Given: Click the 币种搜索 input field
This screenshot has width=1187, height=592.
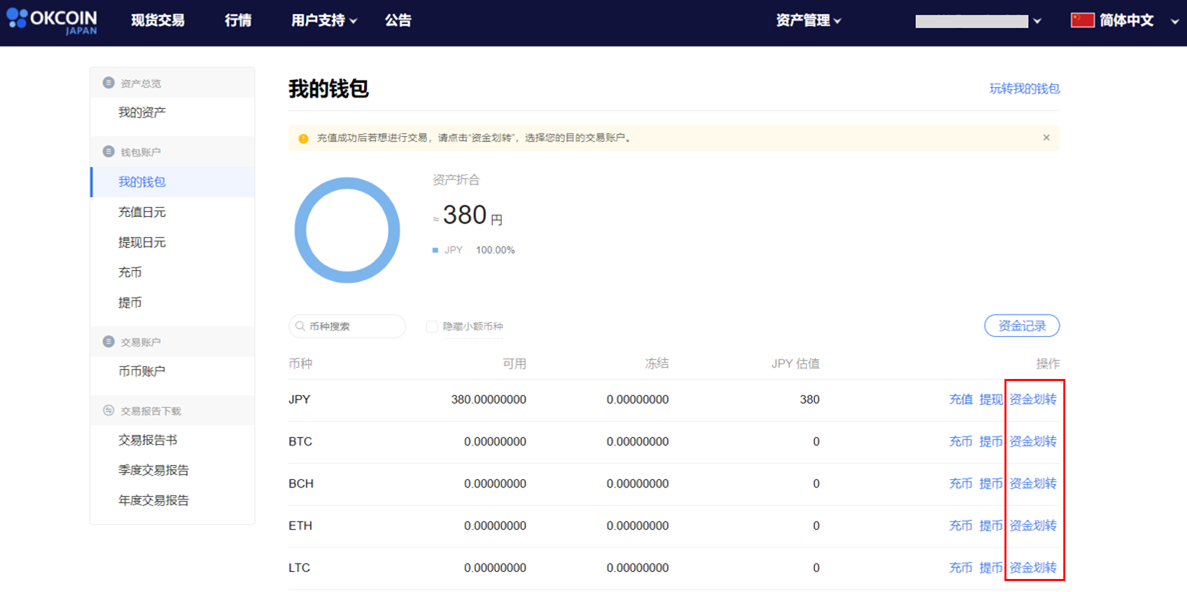Looking at the screenshot, I should coord(347,326).
